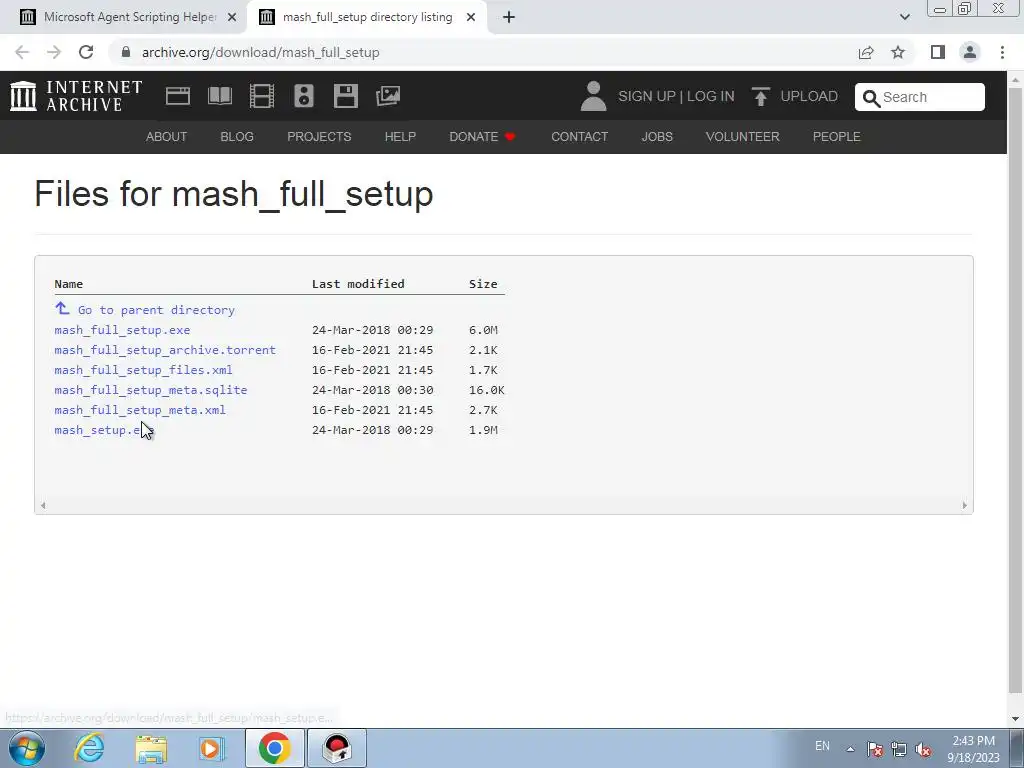Click the upload arrow icon
This screenshot has height=768, width=1024.
760,96
